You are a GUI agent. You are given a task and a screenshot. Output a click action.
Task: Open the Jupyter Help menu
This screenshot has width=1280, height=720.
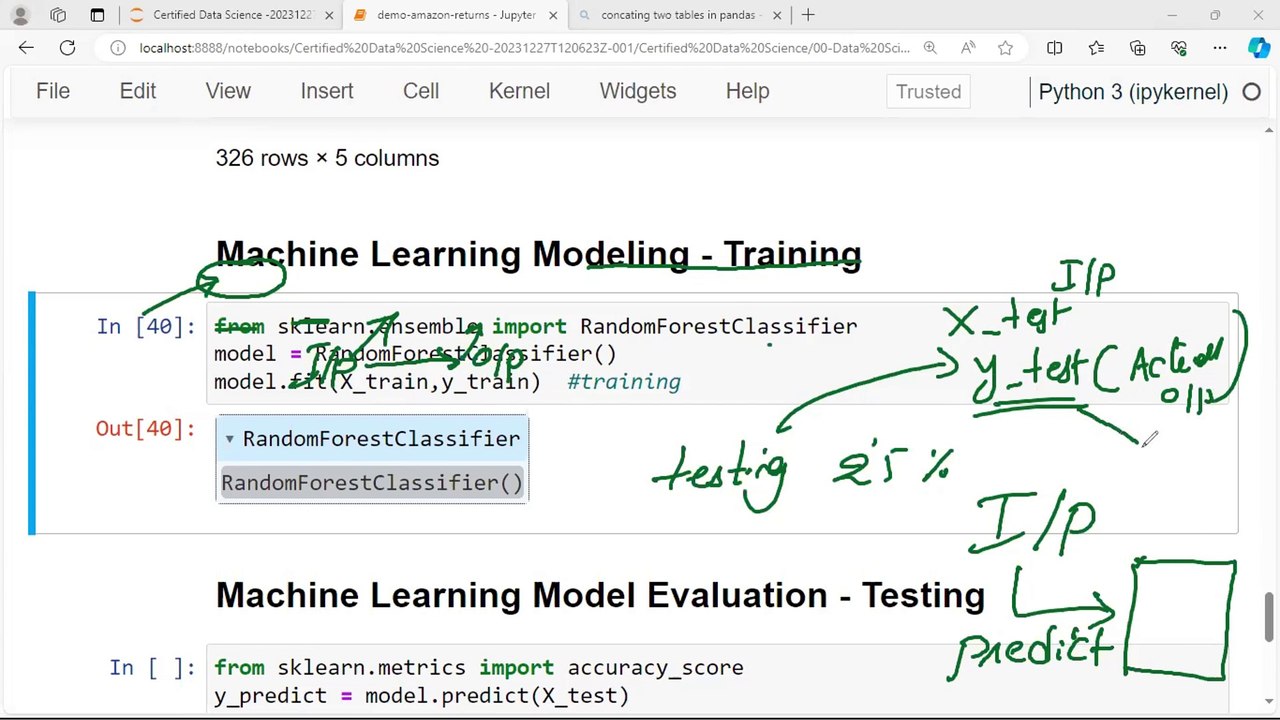coord(747,91)
